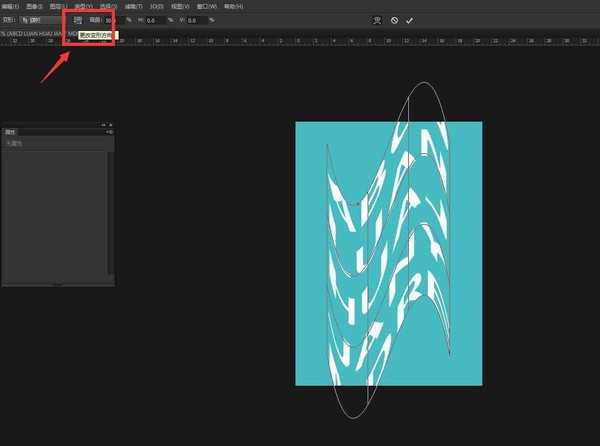The width and height of the screenshot is (600, 446).
Task: Click the Properties panel vertical scrollbar
Action: tap(110, 210)
